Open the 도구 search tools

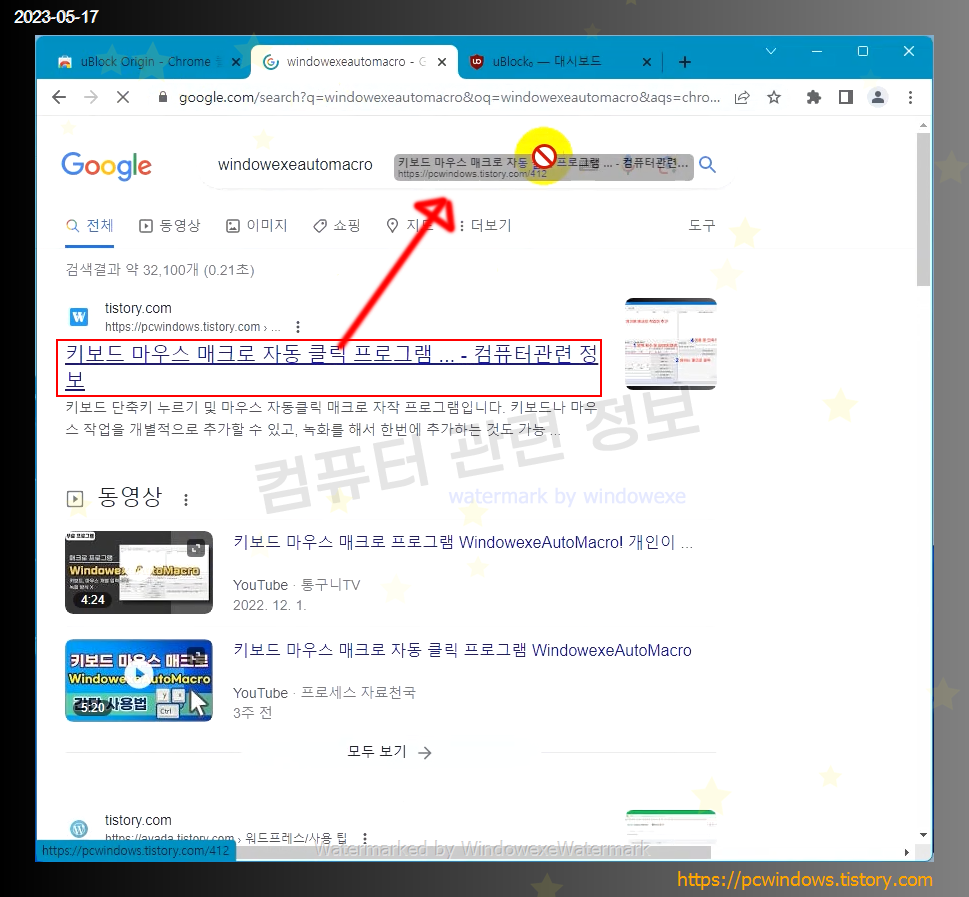[x=701, y=226]
